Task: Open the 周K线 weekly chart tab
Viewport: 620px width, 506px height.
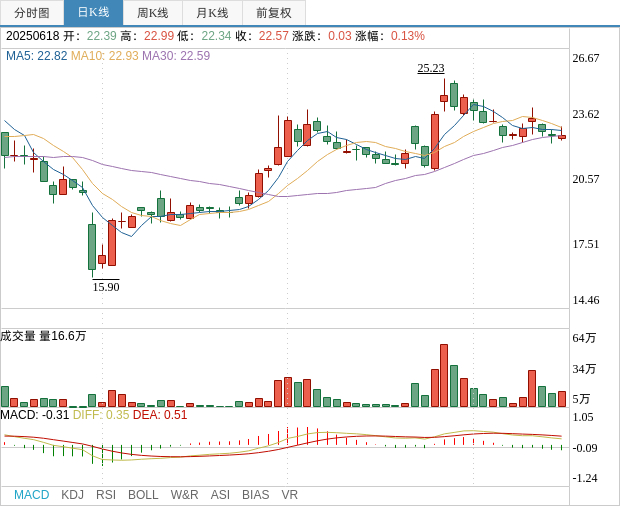Action: click(x=153, y=13)
